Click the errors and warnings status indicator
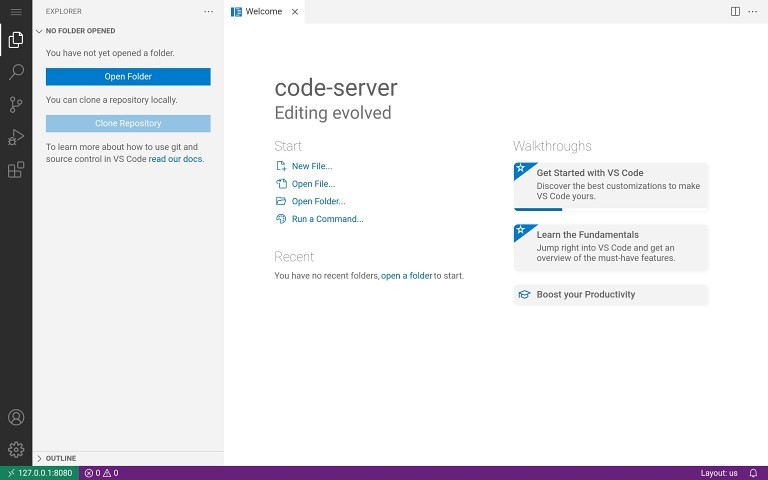 (101, 473)
